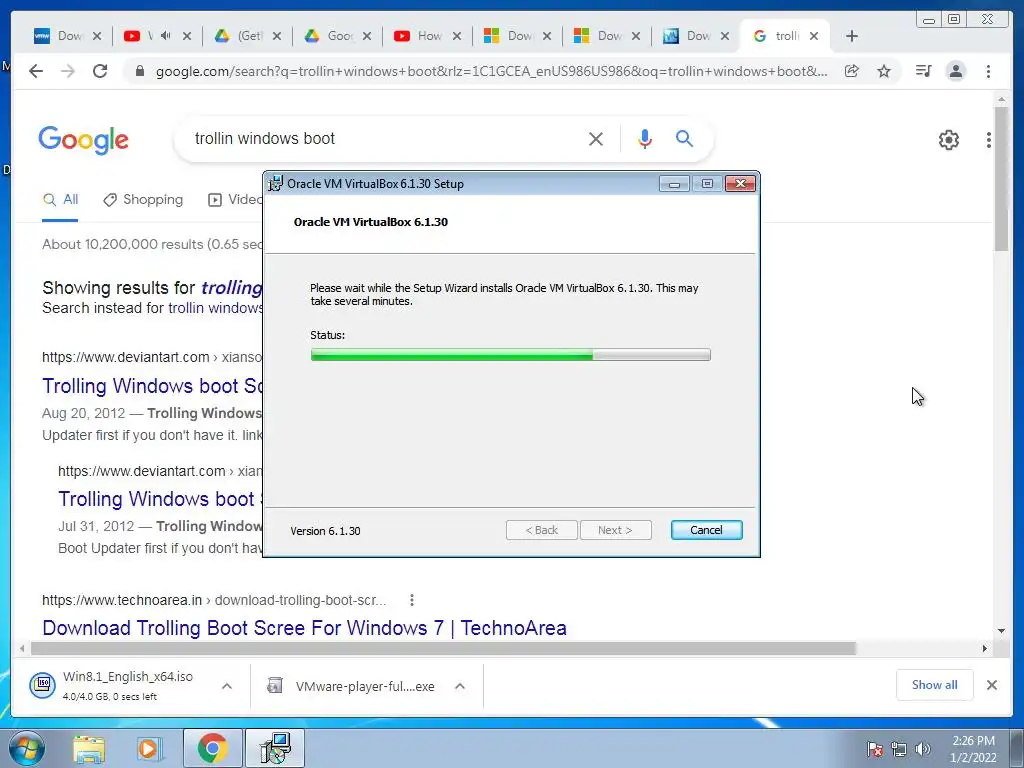Cancel the VirtualBox installation

(706, 530)
